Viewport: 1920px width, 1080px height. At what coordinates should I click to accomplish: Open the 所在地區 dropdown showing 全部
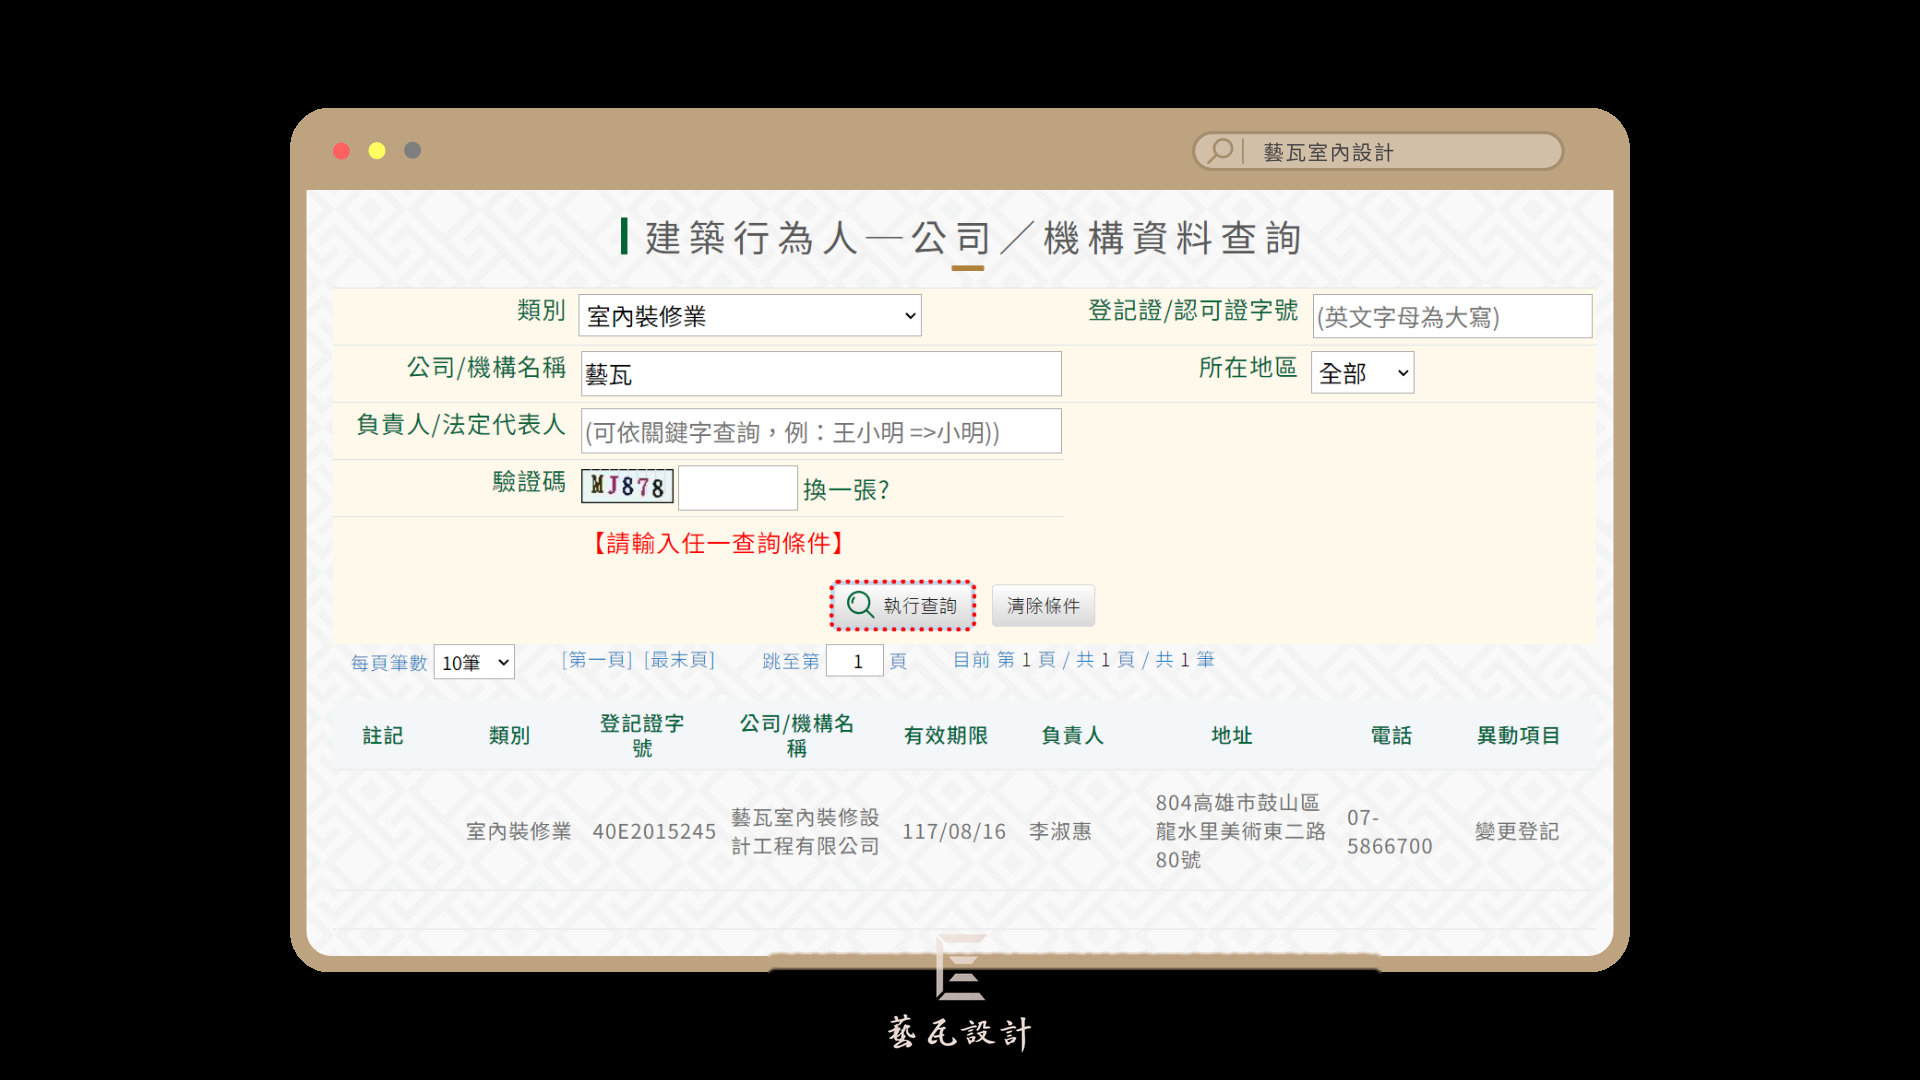(1362, 373)
